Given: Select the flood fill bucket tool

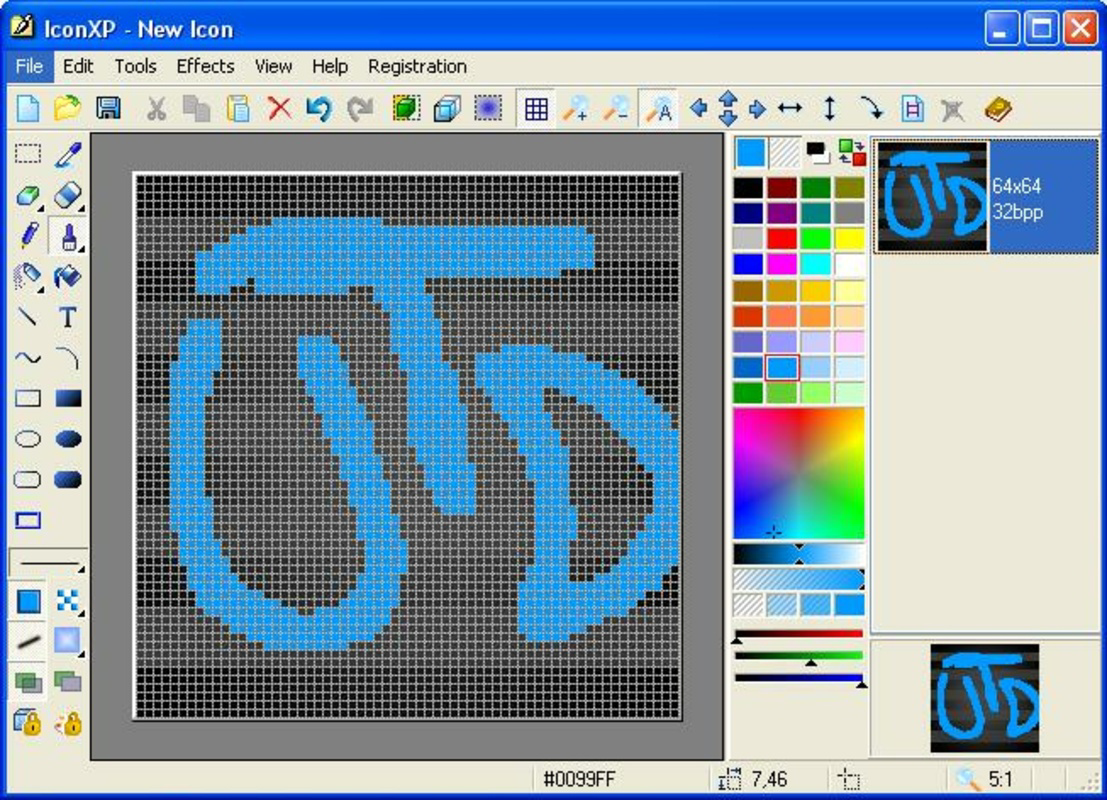Looking at the screenshot, I should [68, 276].
